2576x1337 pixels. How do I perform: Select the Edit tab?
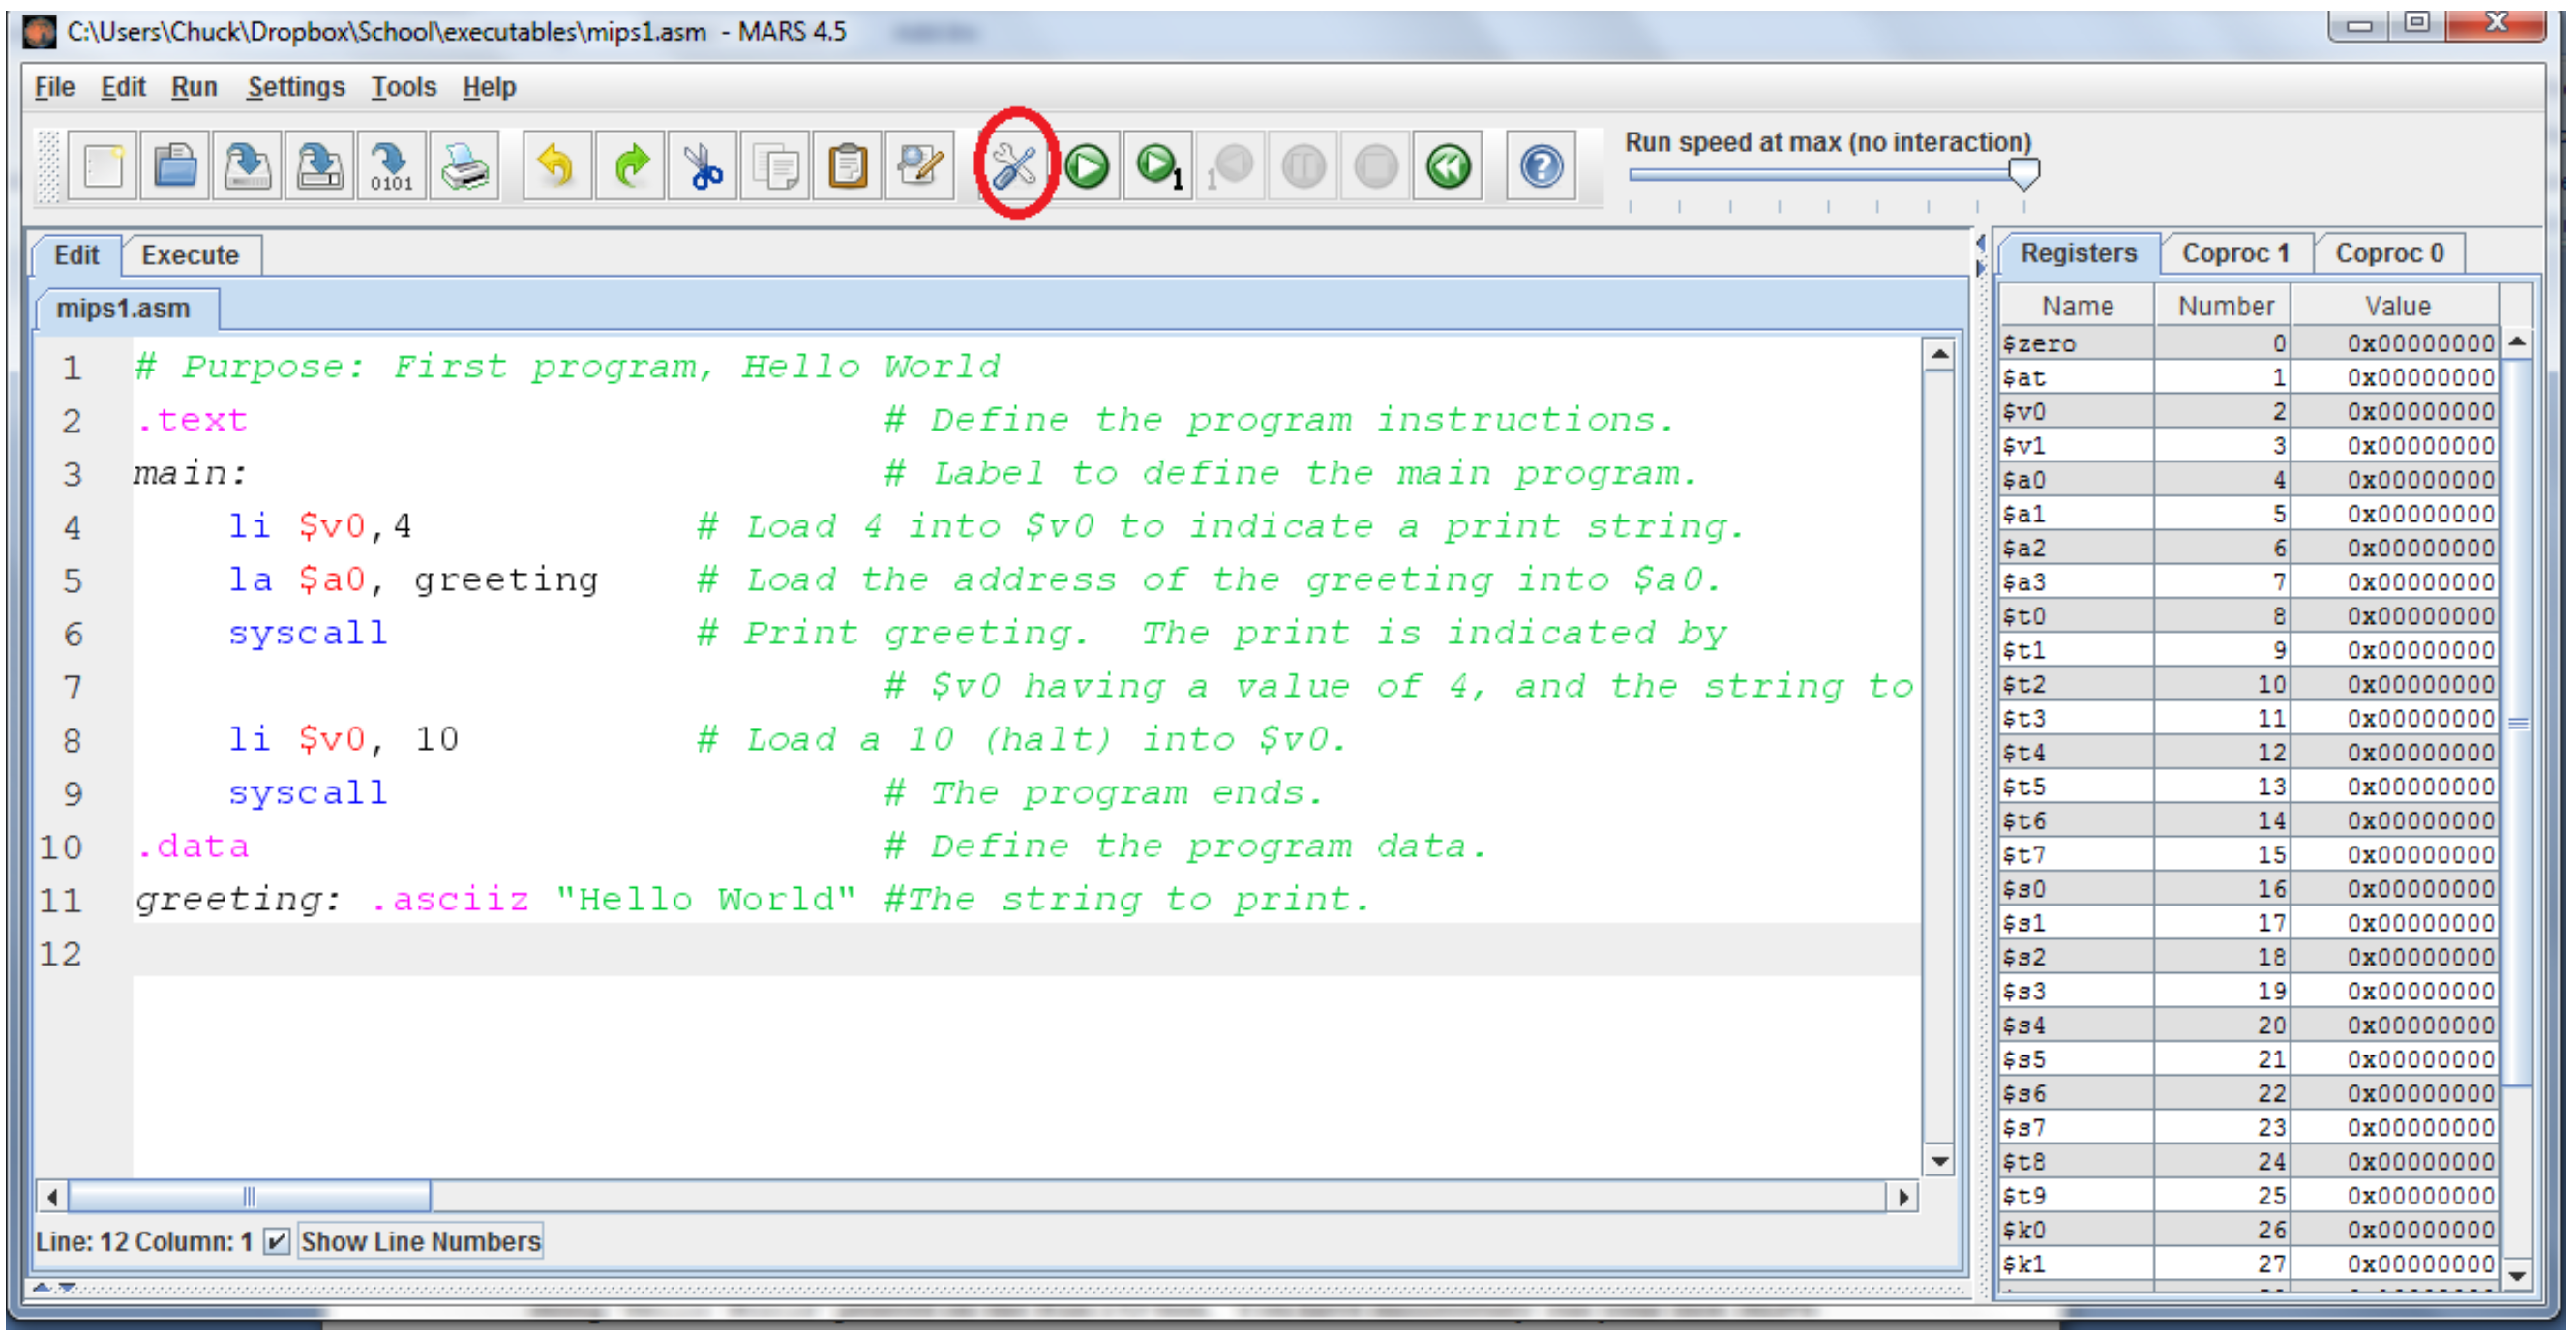tap(76, 255)
